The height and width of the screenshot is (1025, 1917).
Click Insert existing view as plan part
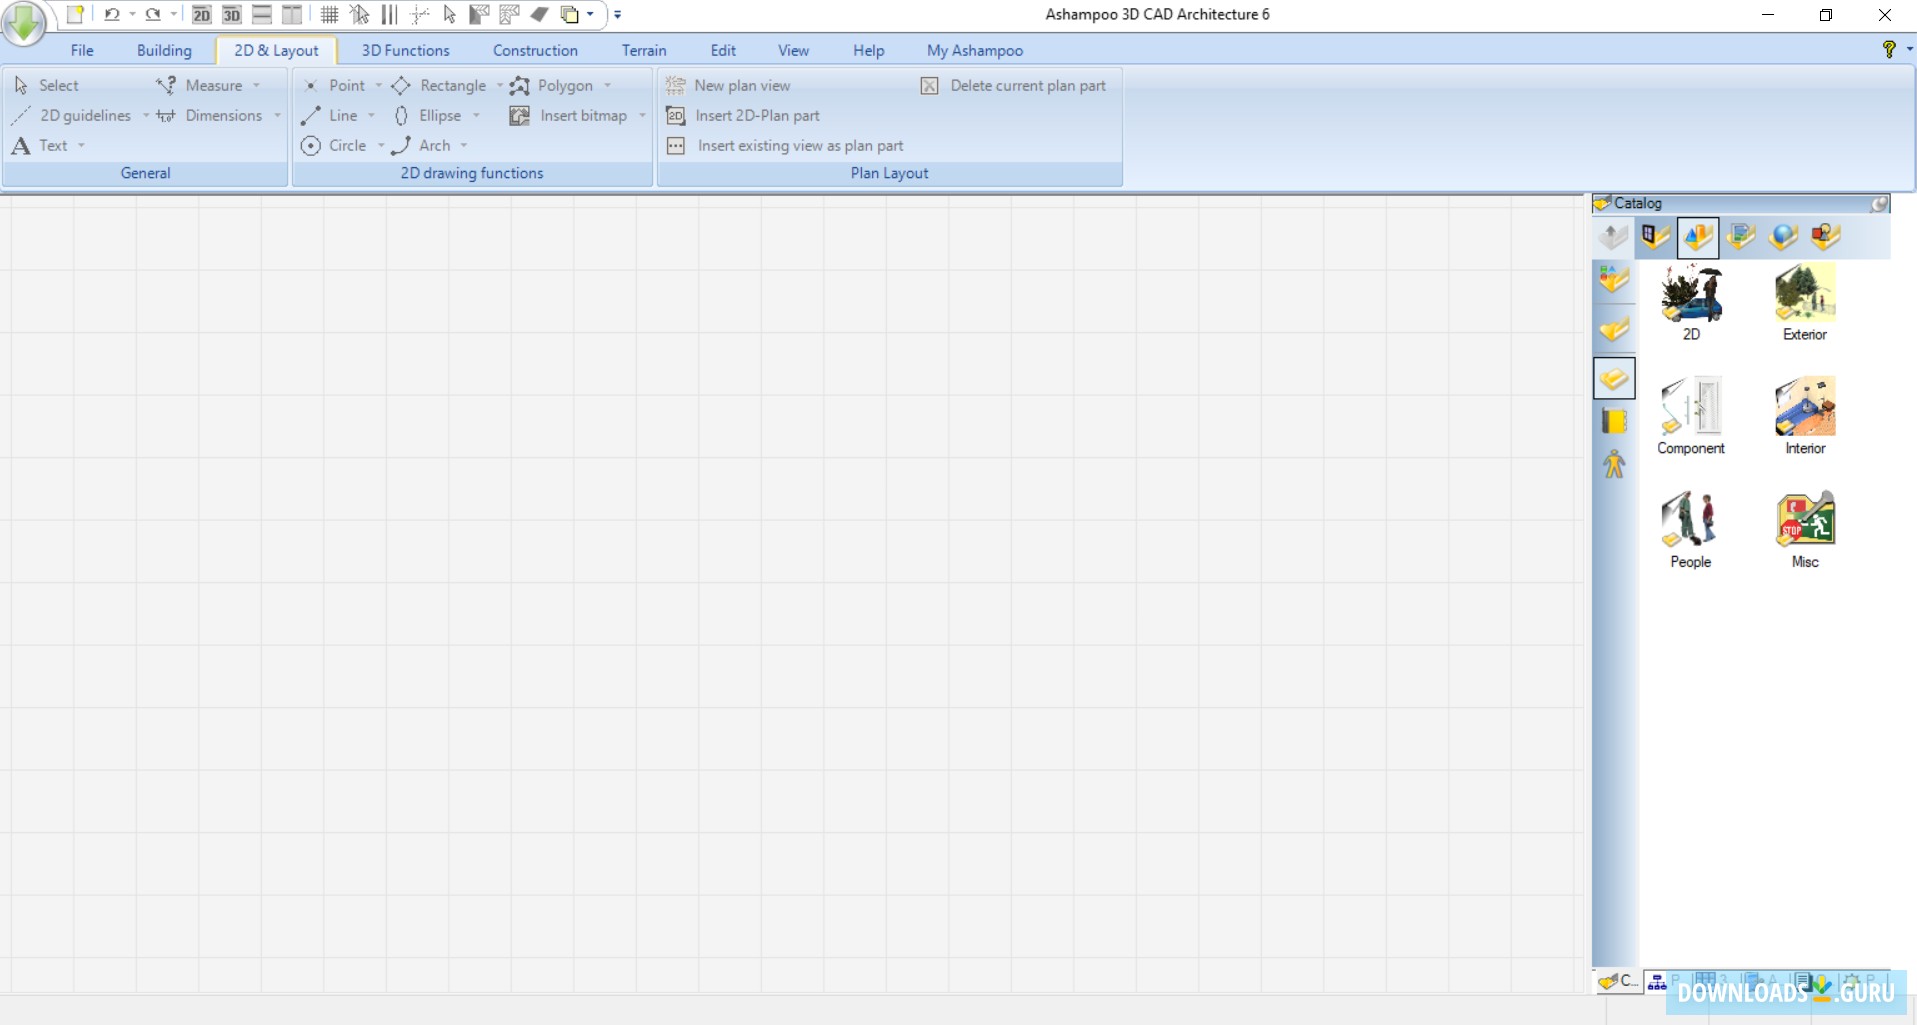coord(800,146)
